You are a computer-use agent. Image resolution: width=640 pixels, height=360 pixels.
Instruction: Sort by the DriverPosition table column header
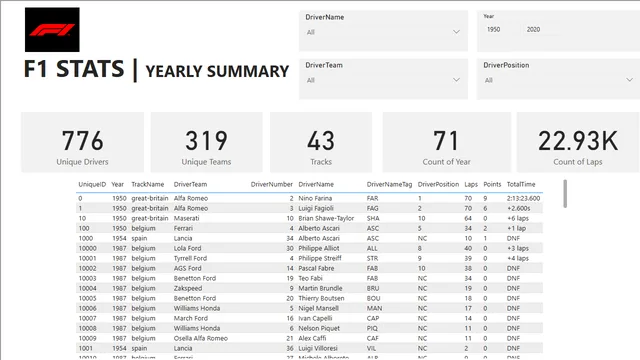tap(438, 184)
